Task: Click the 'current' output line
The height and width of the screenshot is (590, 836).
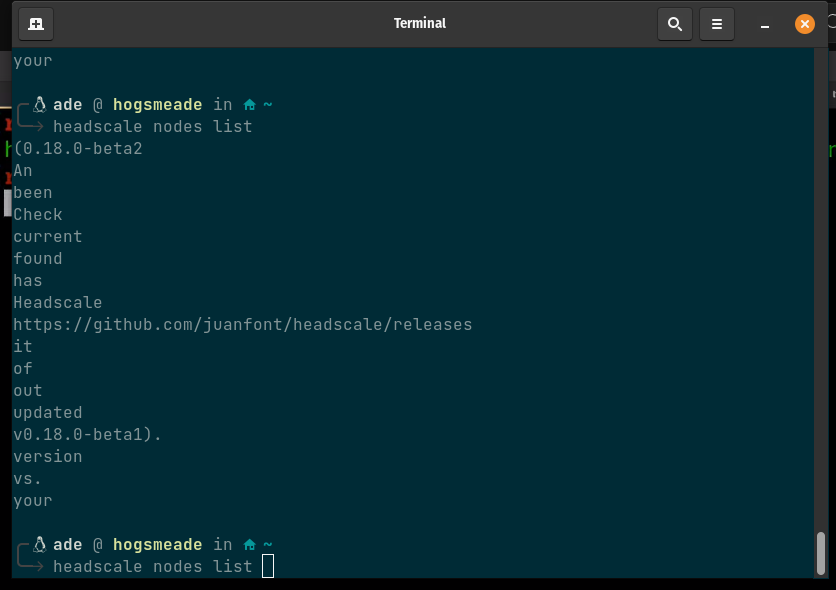Action: [x=48, y=237]
